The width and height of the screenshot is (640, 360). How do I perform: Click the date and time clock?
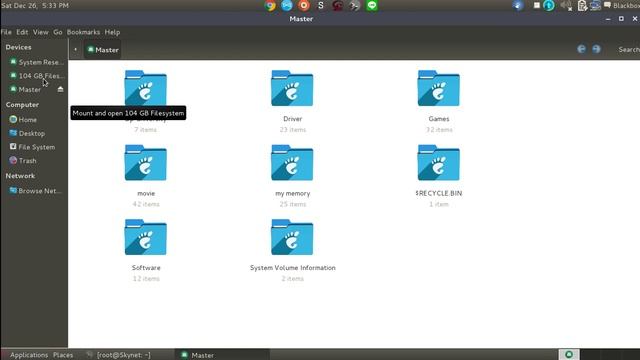35,5
